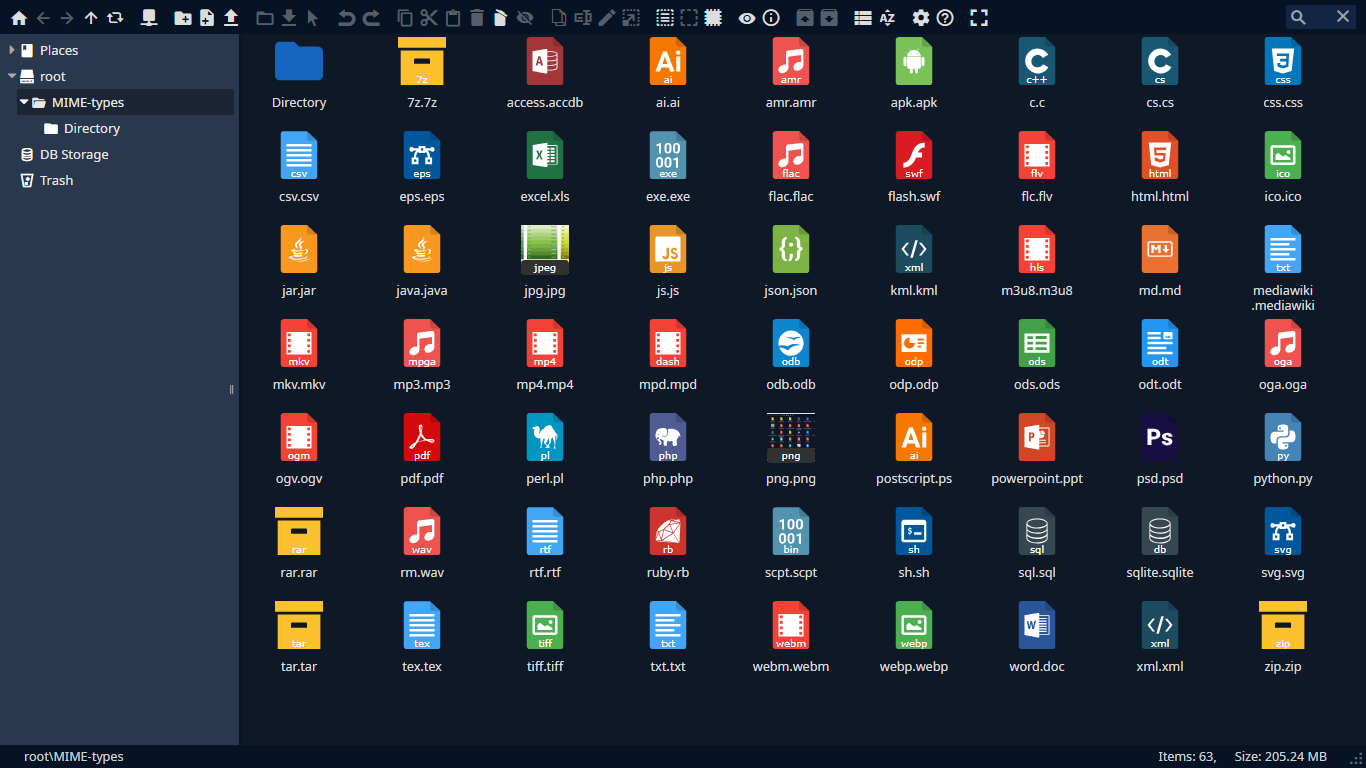Create a new folder using the toolbar
Screen dimensions: 1366x768
[x=182, y=18]
